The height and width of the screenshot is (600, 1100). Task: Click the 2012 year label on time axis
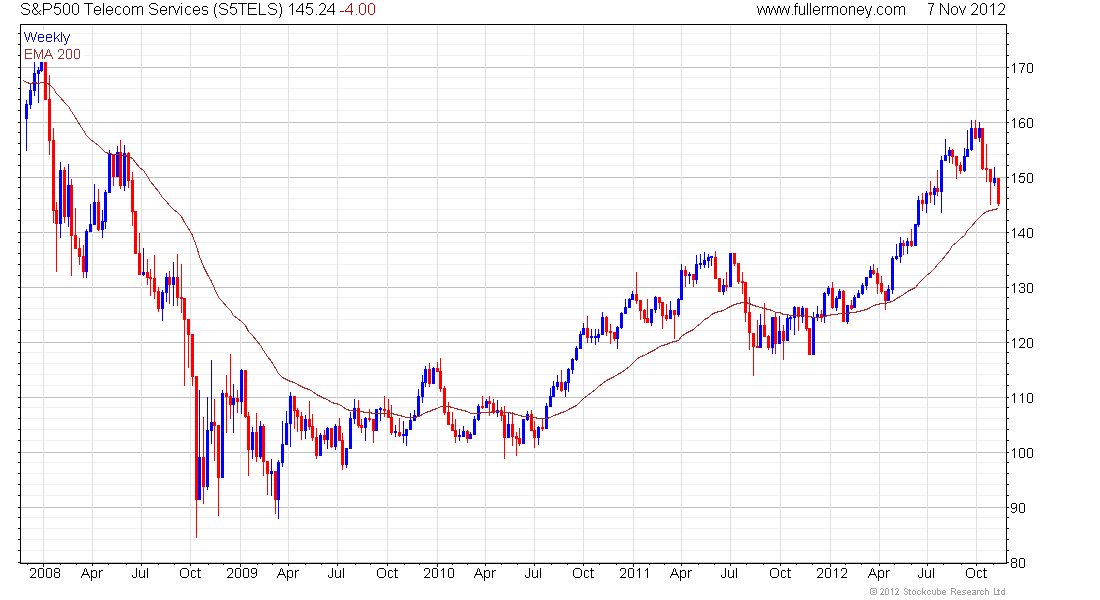point(832,573)
